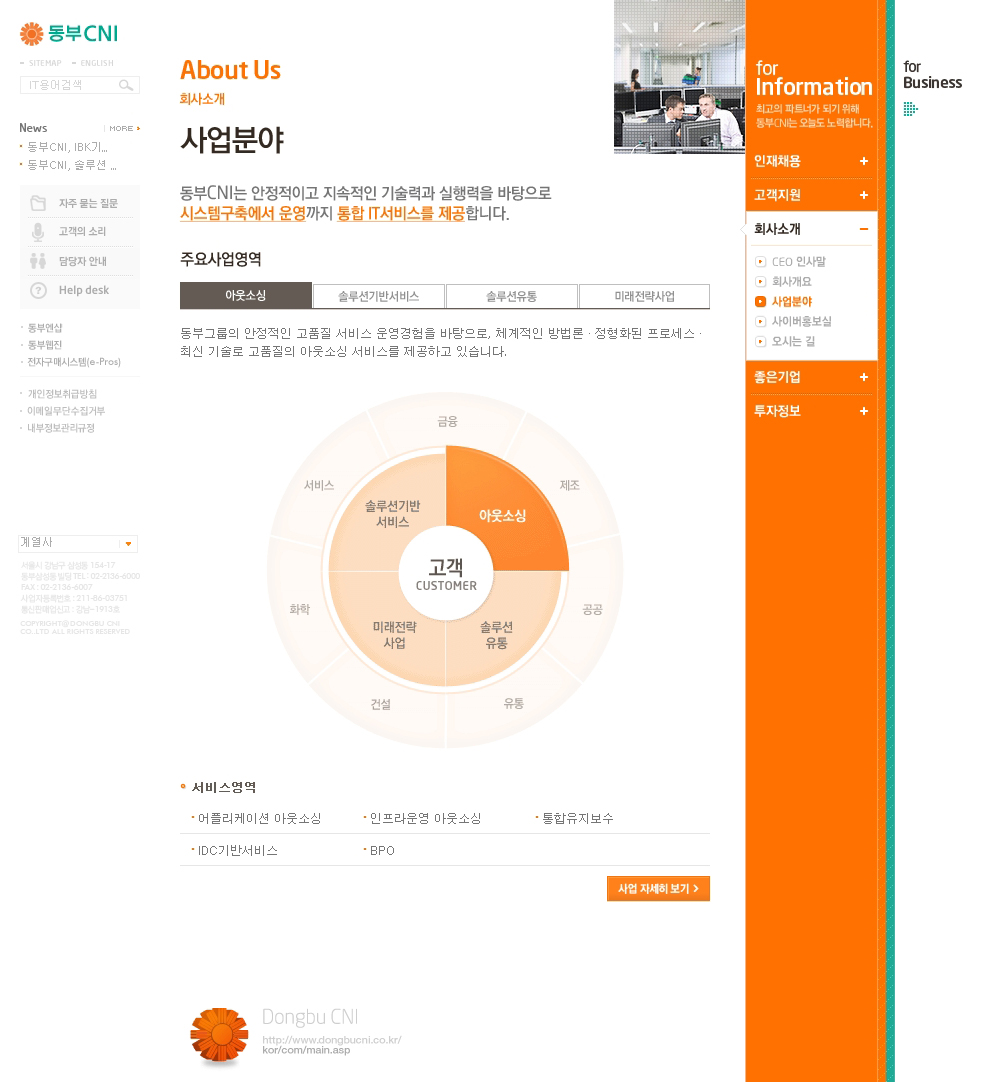Viewport: 1000px width, 1082px height.
Task: Collapse the 회사소개 menu section
Action: (864, 229)
